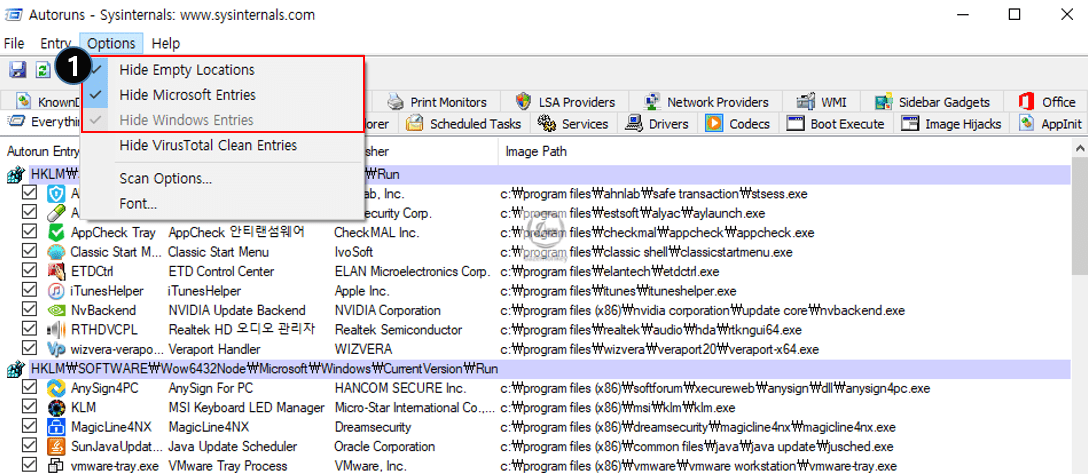Click the vertical scrollbar up arrow
The image size is (1088, 474).
[x=1080, y=147]
